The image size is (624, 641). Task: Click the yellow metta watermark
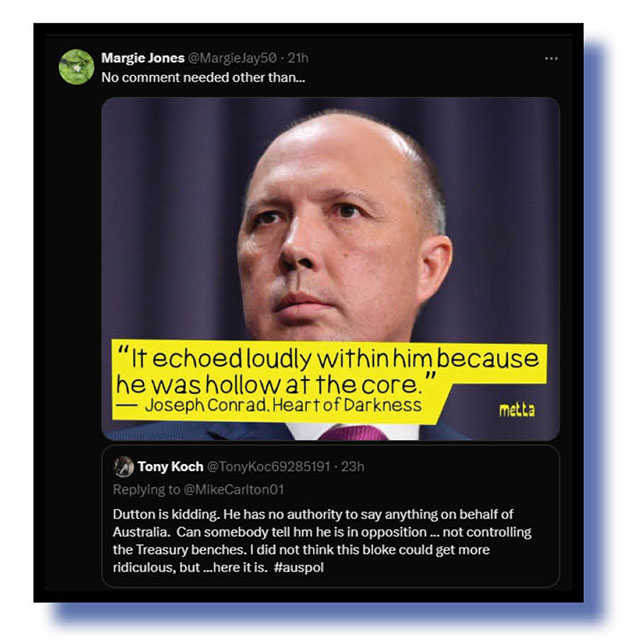point(516,410)
